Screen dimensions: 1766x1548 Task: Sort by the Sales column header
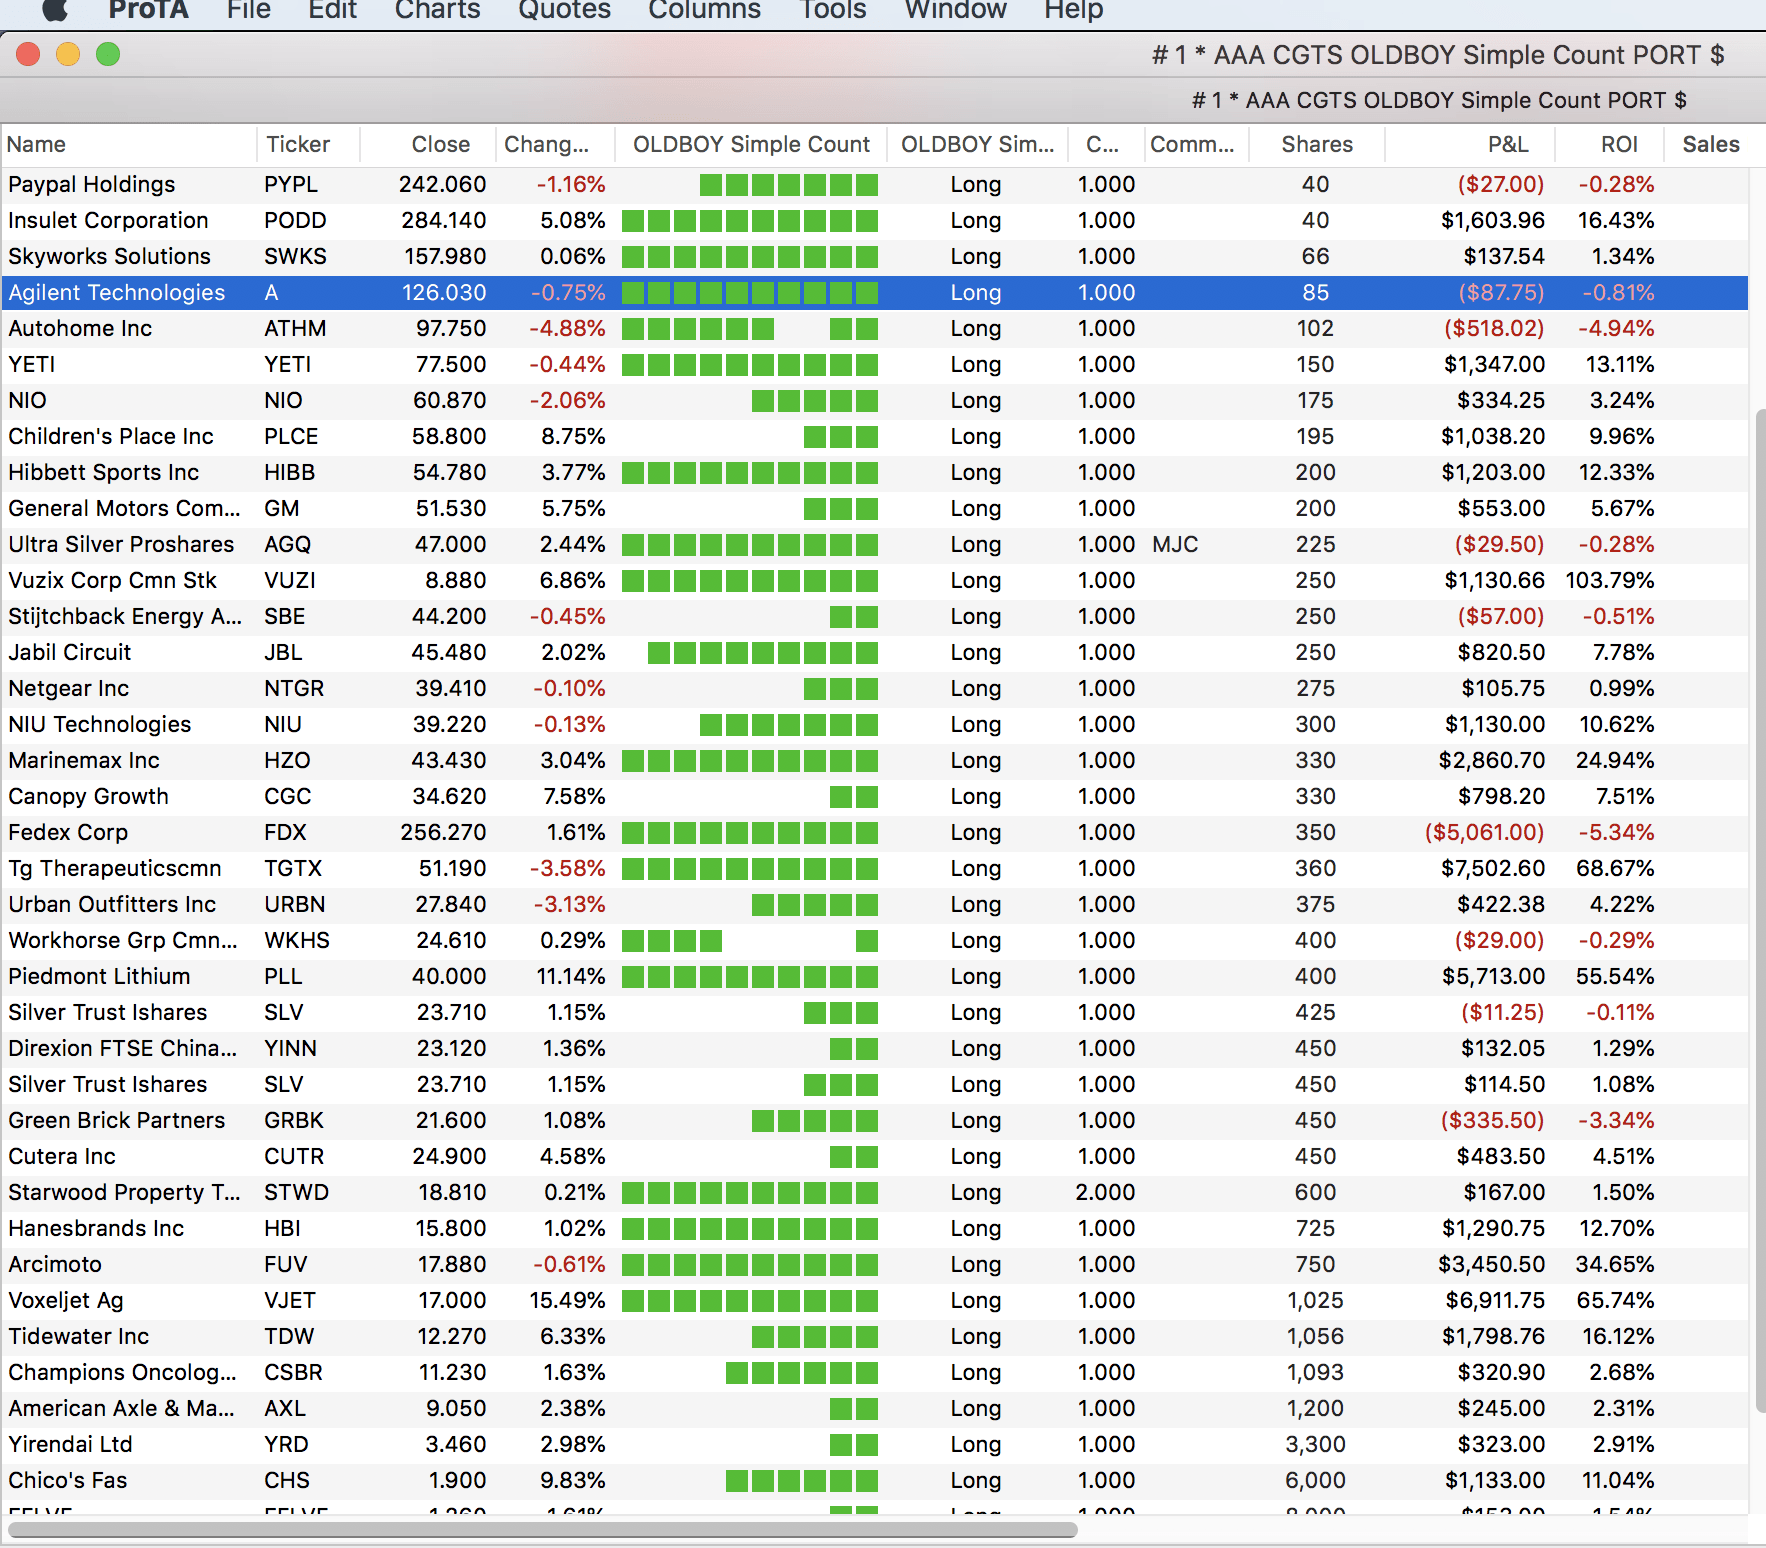point(1711,144)
